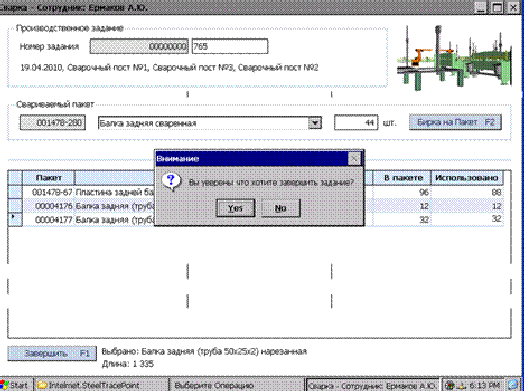
Task: Decline with the No button
Action: coord(281,208)
